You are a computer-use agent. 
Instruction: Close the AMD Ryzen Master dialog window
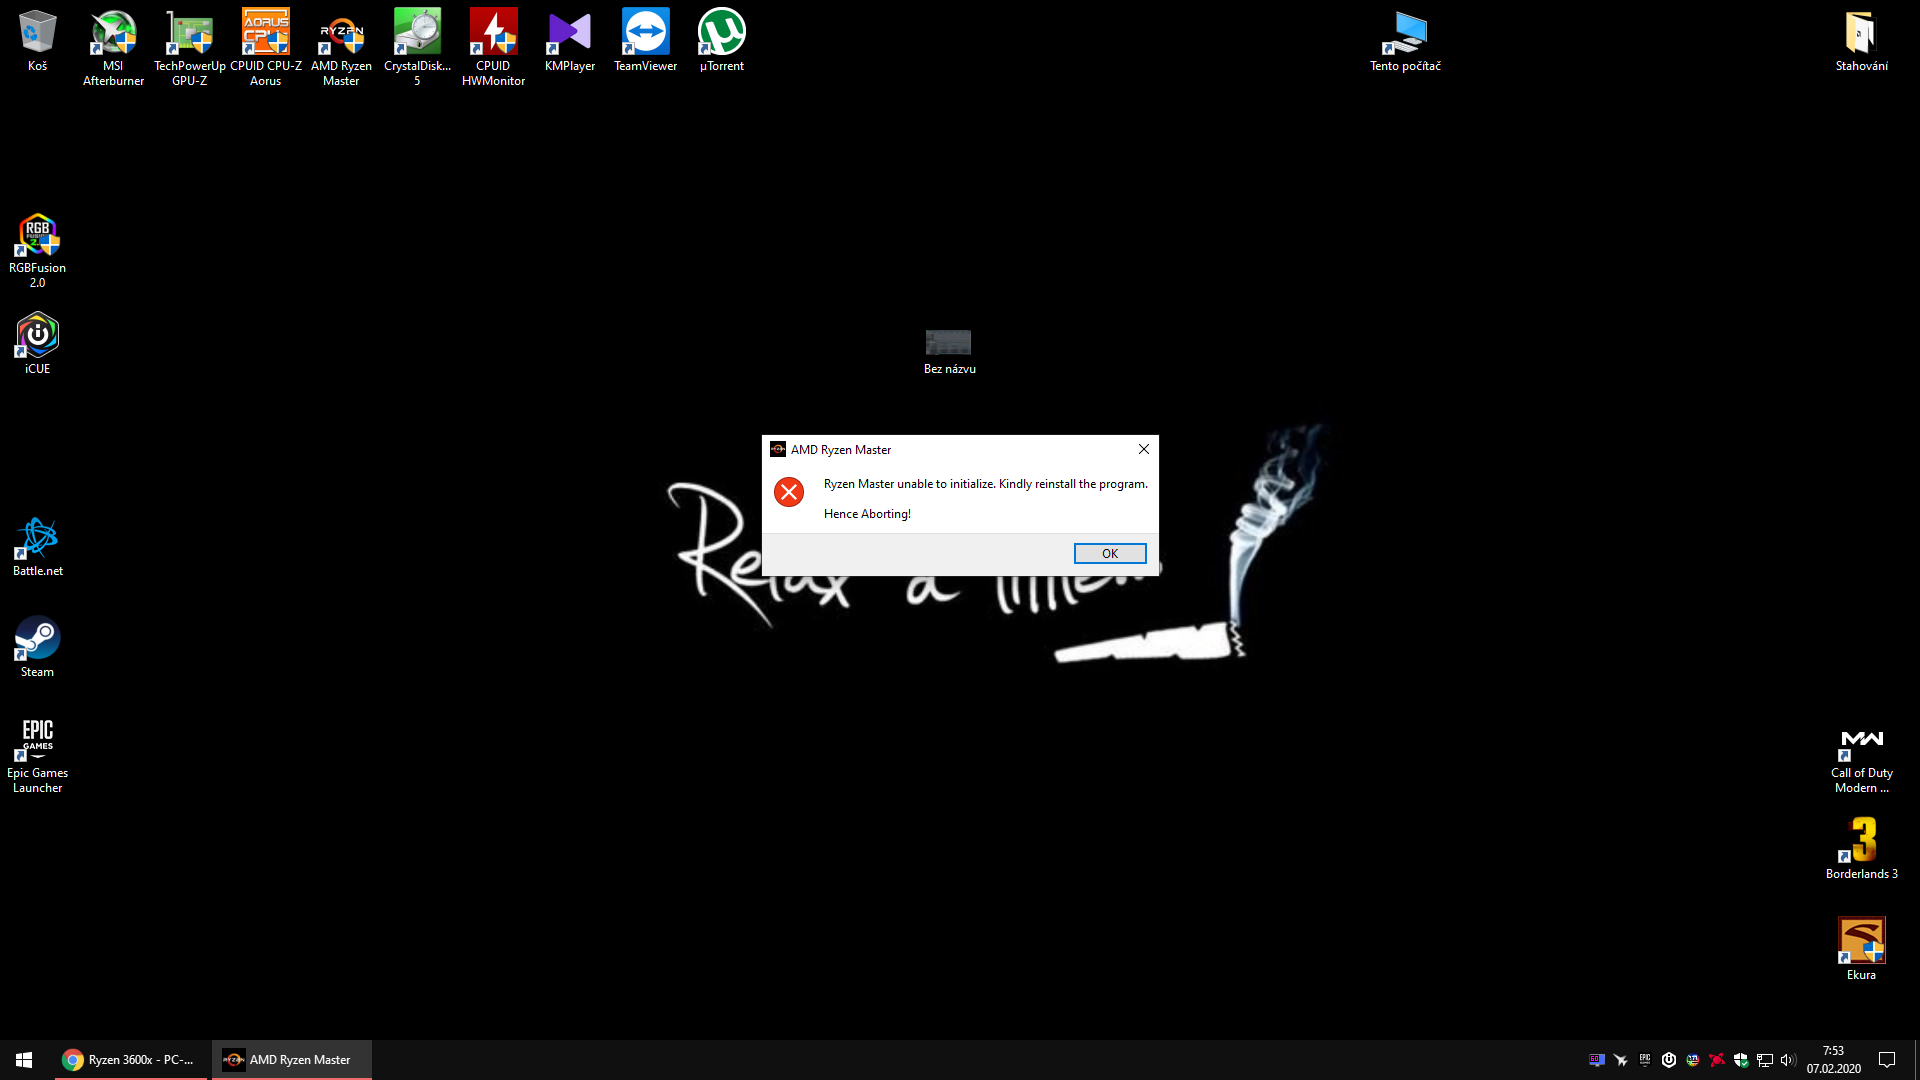[x=1143, y=449]
